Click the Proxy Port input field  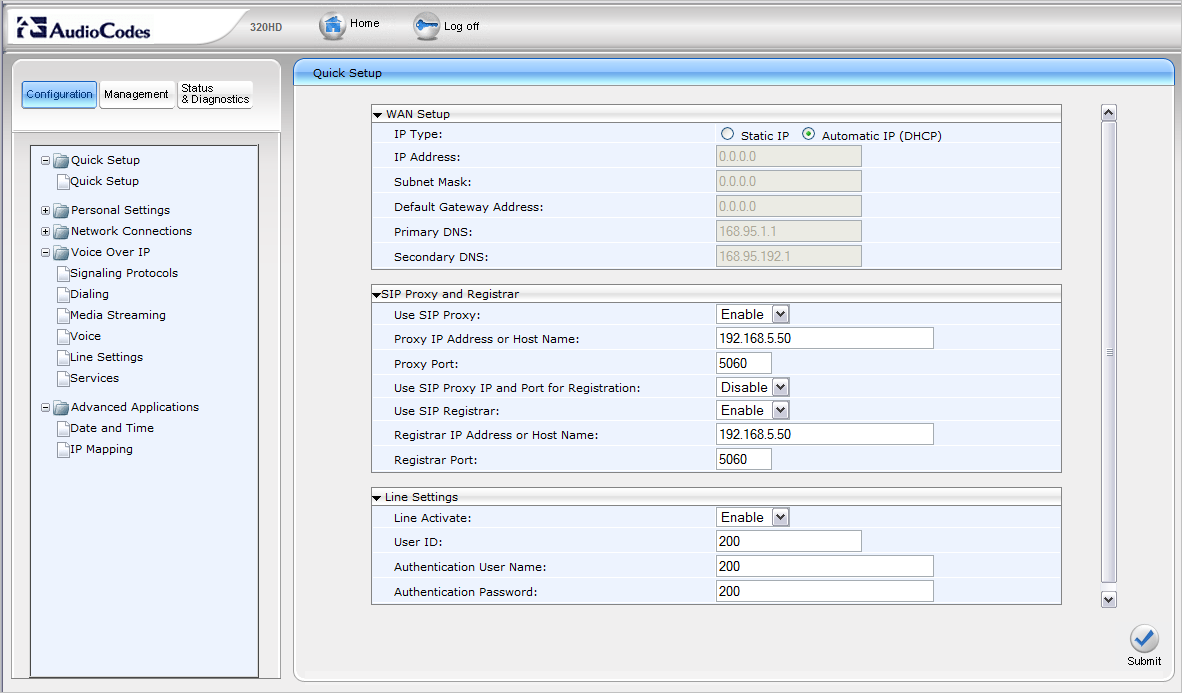(744, 363)
